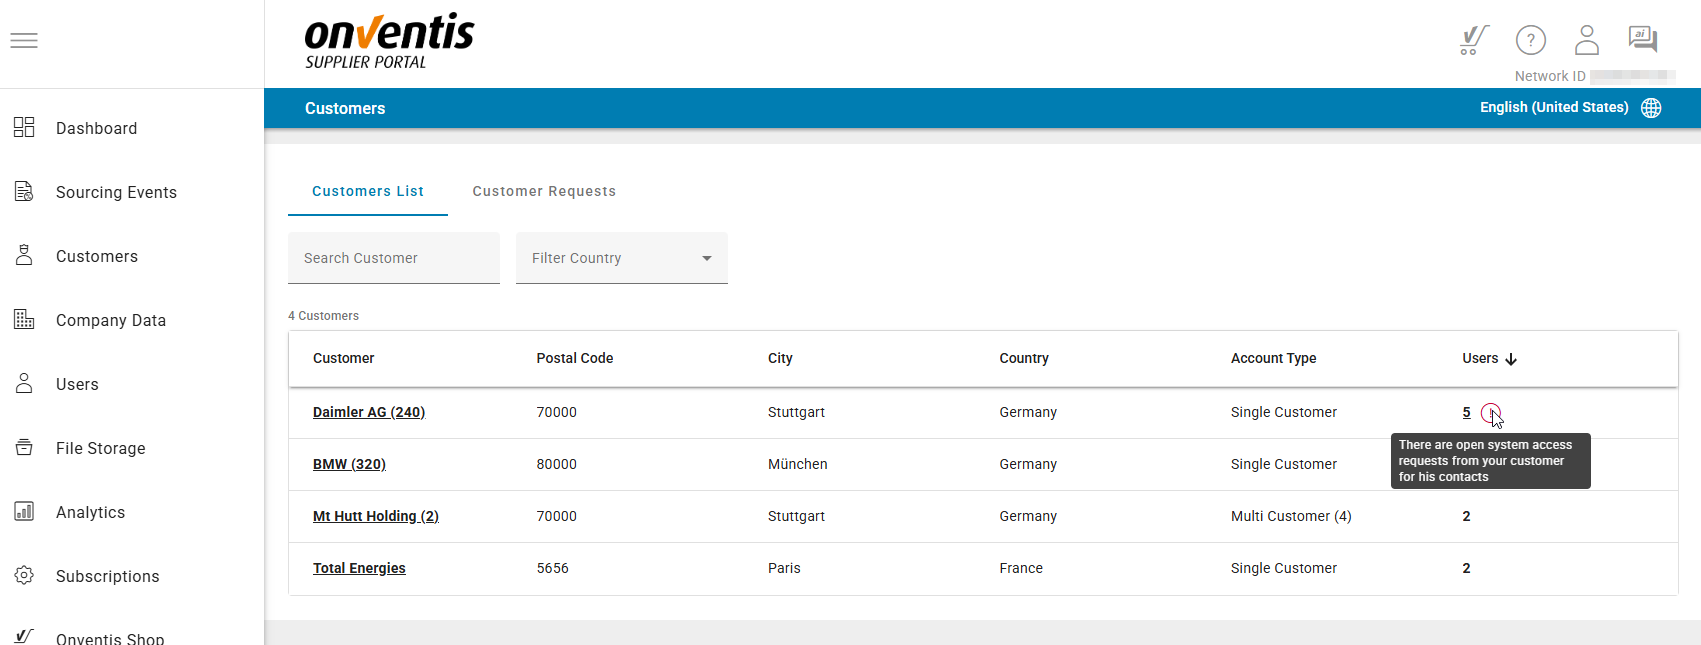Open the AI chat assistant icon
This screenshot has width=1701, height=645.
(x=1642, y=40)
